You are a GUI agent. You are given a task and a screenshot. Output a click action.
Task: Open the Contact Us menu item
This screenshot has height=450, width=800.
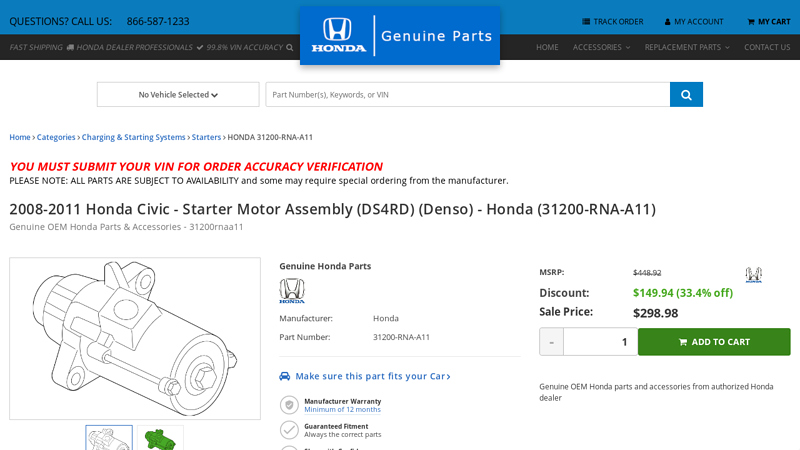pyautogui.click(x=767, y=47)
